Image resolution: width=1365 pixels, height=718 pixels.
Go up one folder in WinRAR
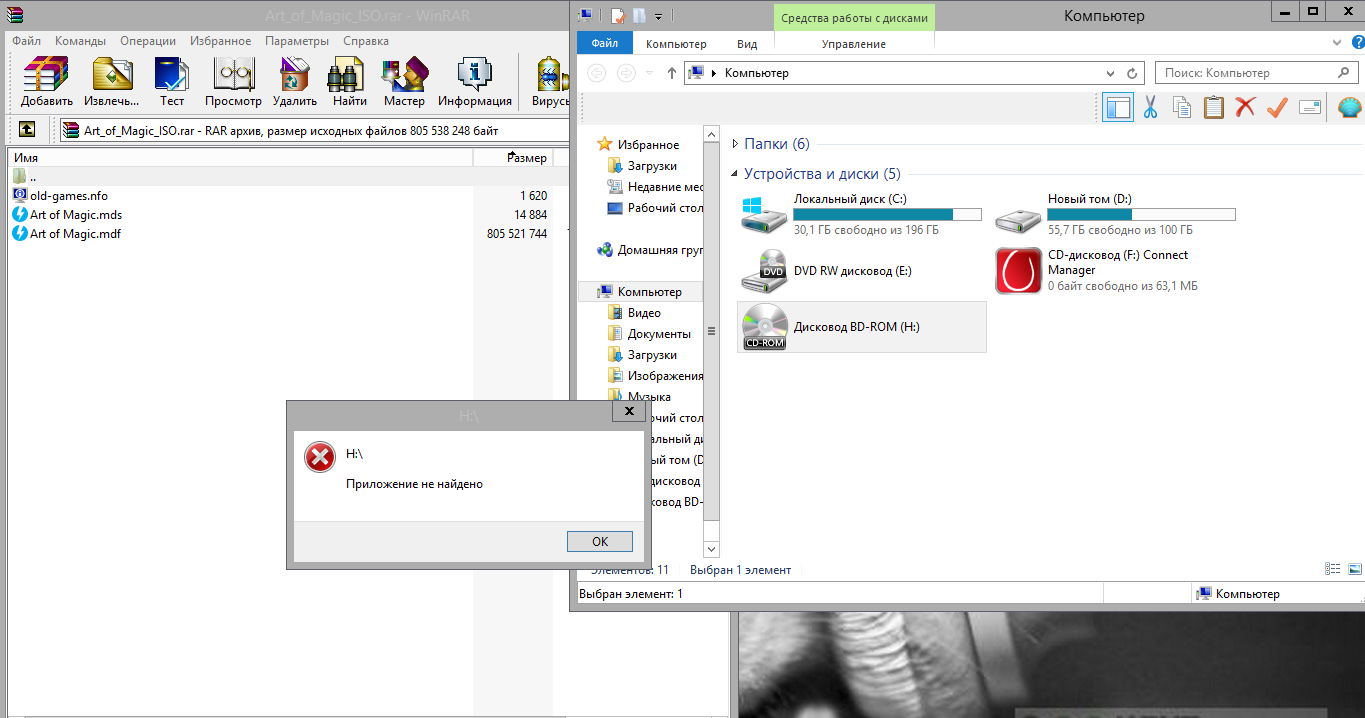pyautogui.click(x=27, y=130)
